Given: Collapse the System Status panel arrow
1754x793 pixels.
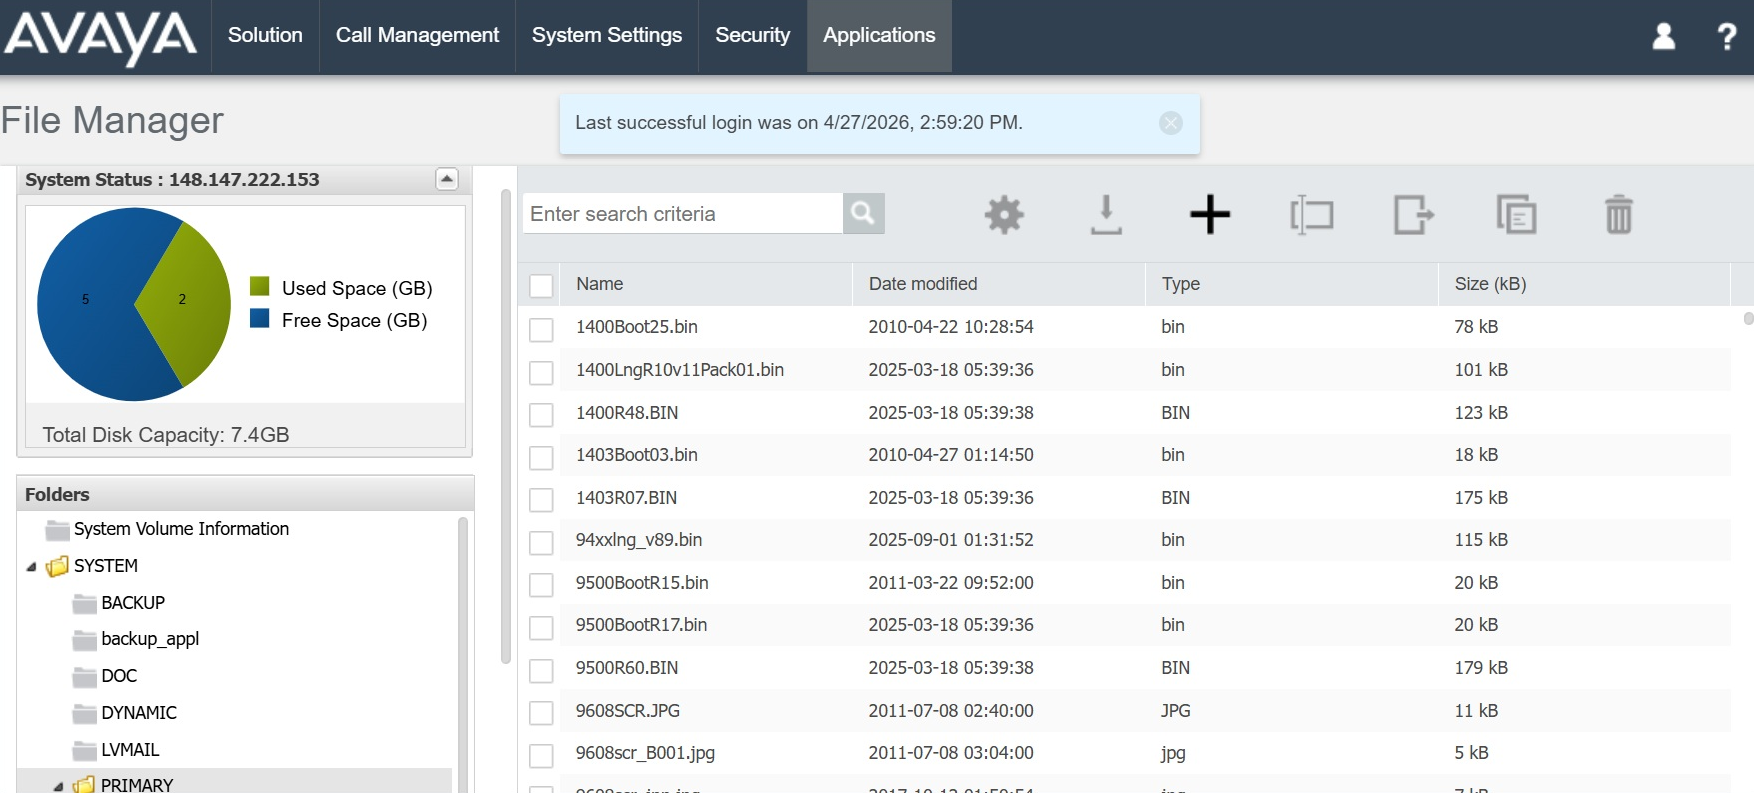Looking at the screenshot, I should click(x=447, y=179).
